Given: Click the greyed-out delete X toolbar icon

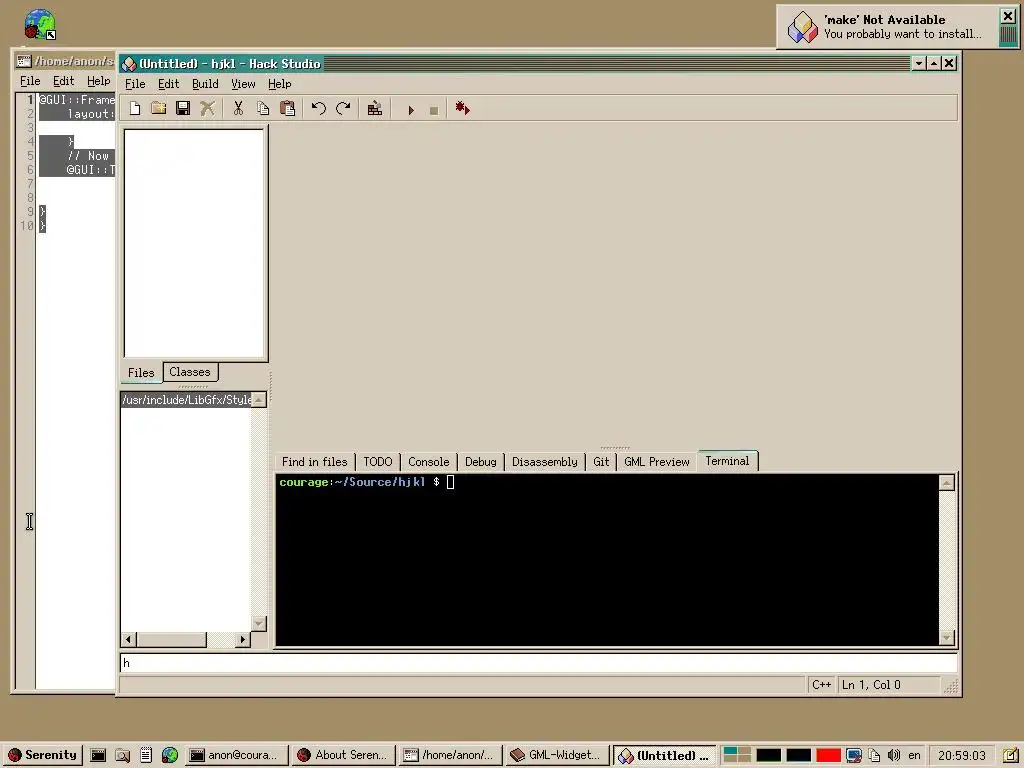Looking at the screenshot, I should click(207, 108).
